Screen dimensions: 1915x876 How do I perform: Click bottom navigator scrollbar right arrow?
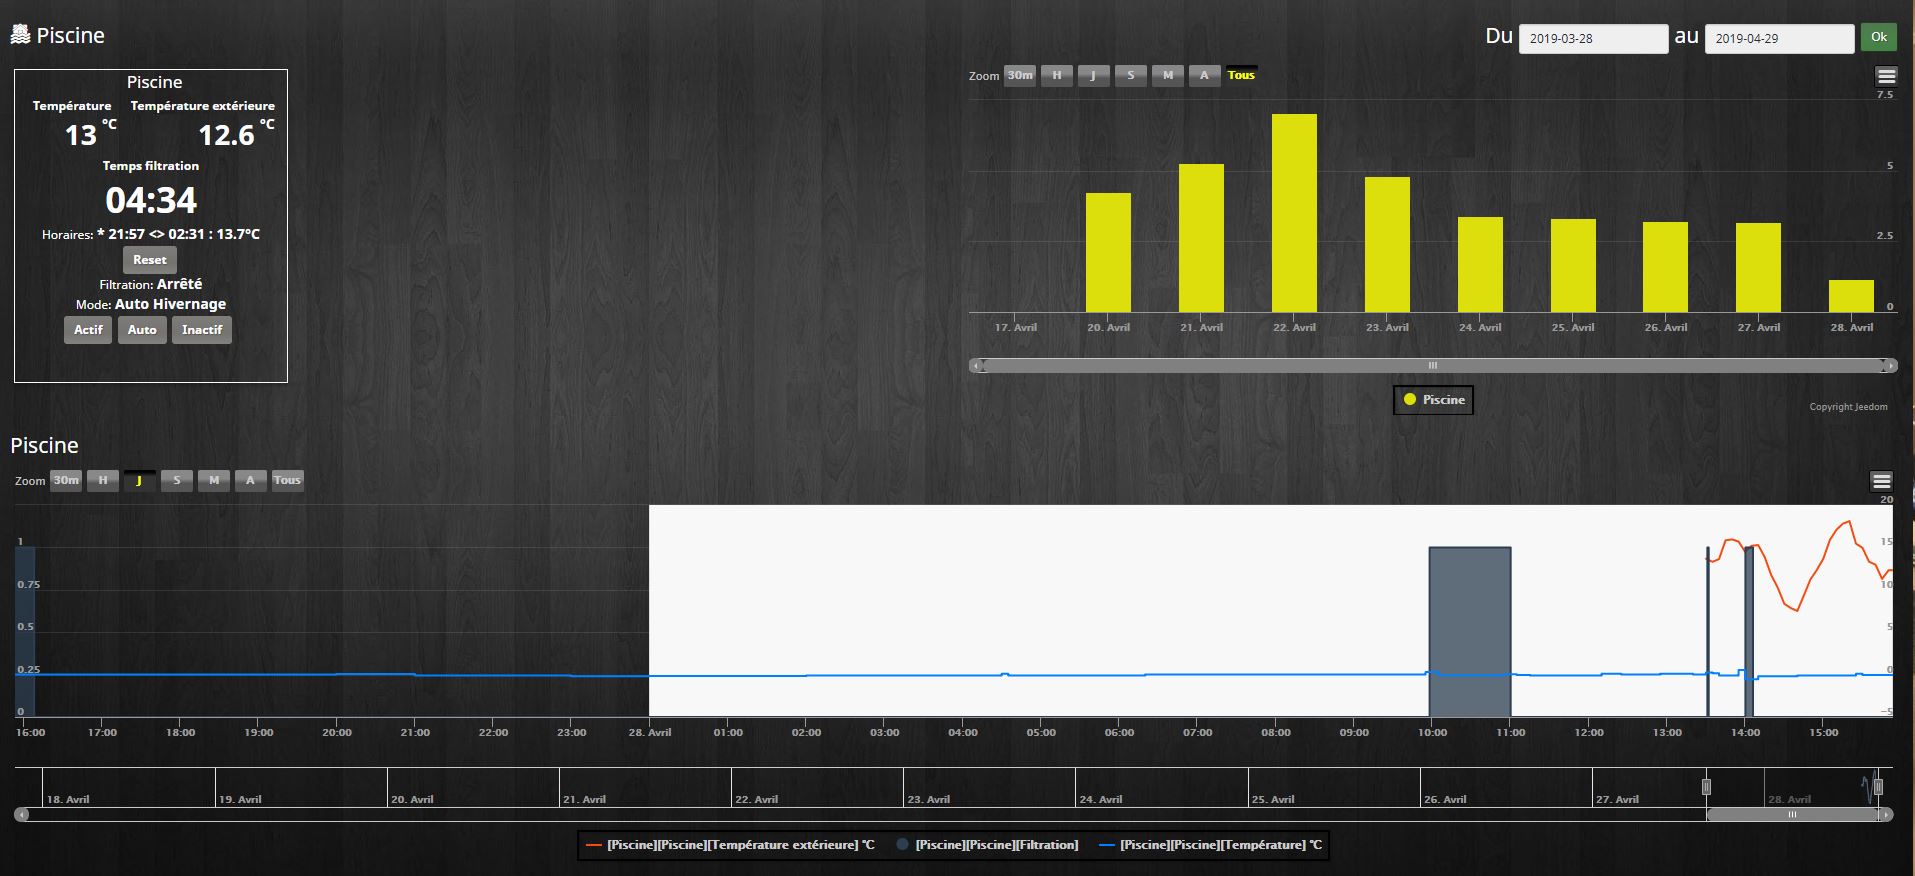pyautogui.click(x=1886, y=815)
